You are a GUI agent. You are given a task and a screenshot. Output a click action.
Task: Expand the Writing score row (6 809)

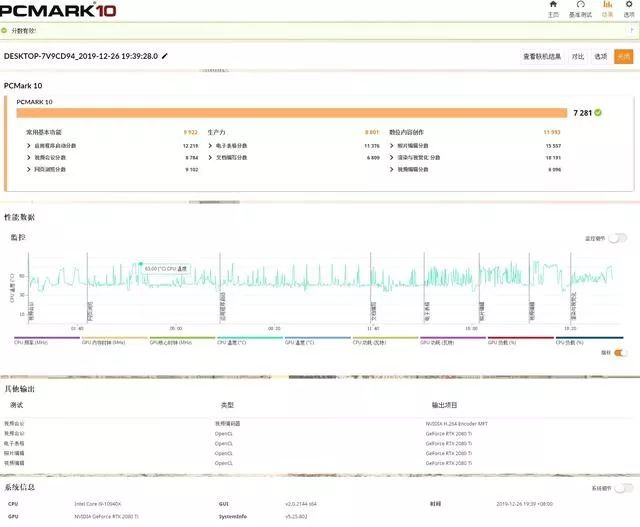coord(294,158)
